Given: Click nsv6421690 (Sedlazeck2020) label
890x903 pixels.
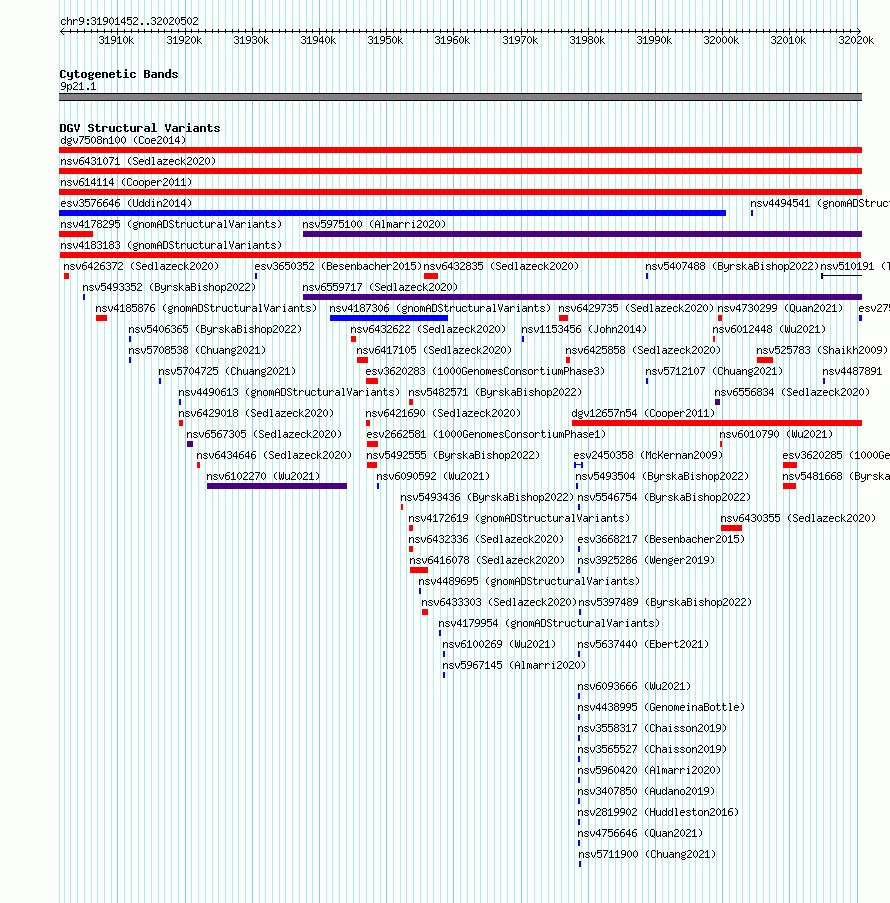Looking at the screenshot, I should (x=443, y=413).
